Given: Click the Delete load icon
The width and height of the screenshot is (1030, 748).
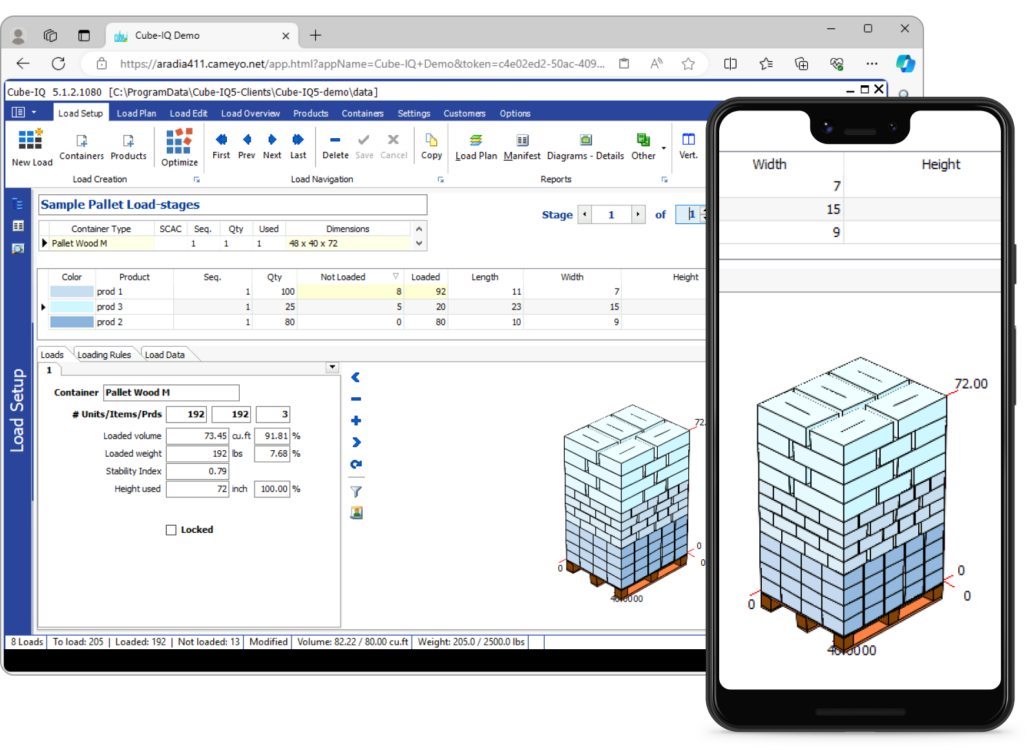Looking at the screenshot, I should coord(335,146).
